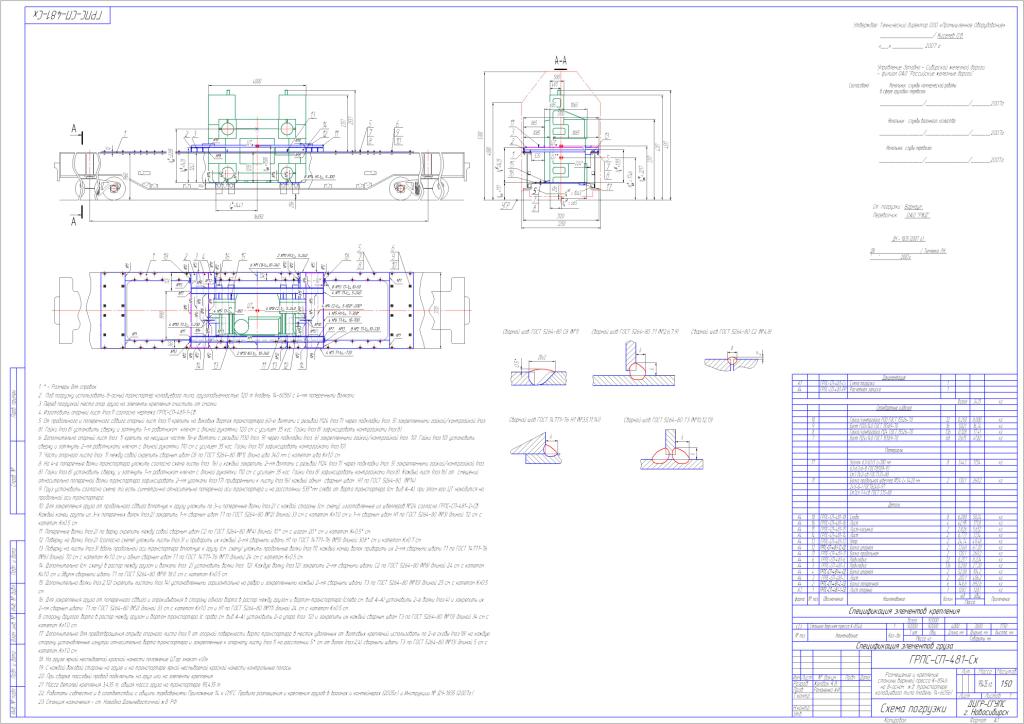Screen dimensions: 1024x724
Task: Select the "ДЦГР-СГУПС г. Новосибирск" organization text
Action: pos(985,709)
